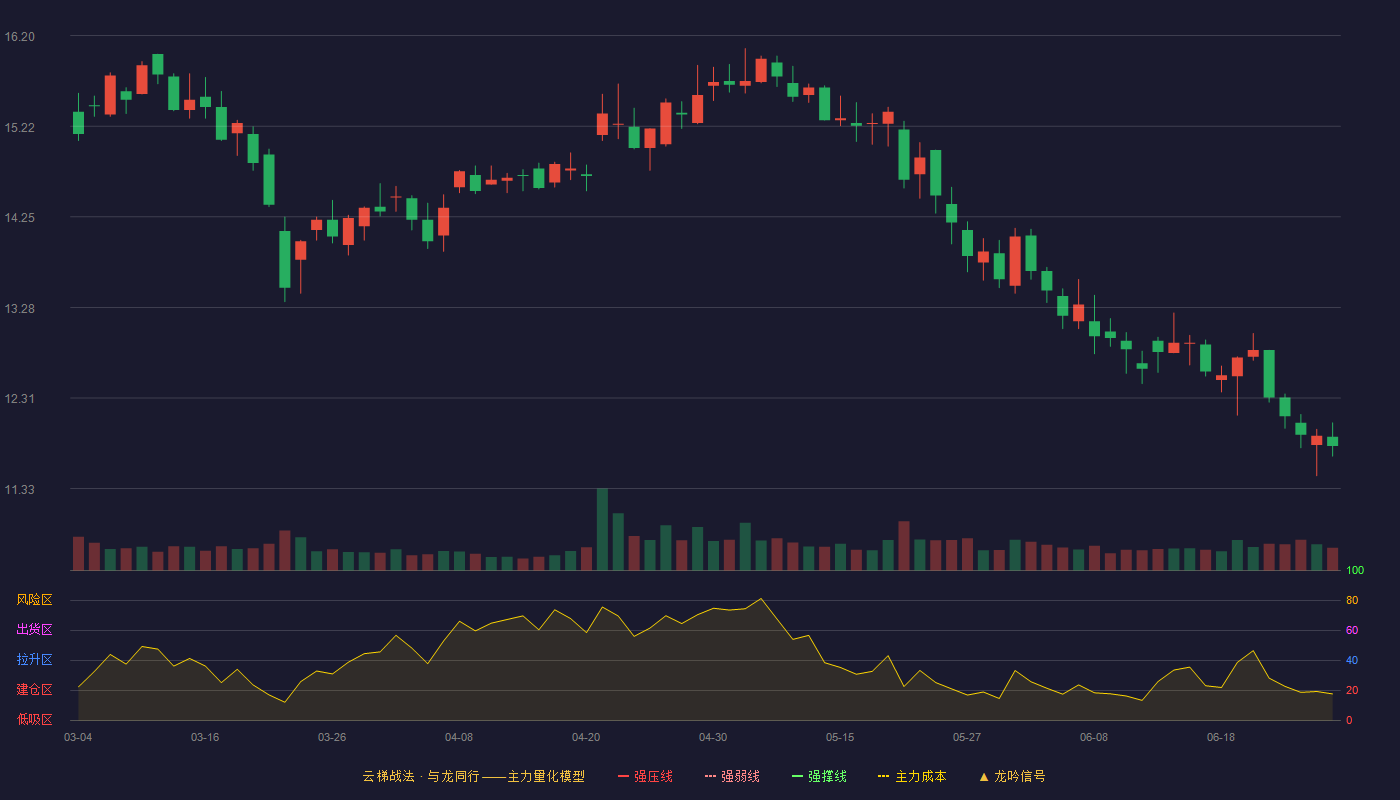The width and height of the screenshot is (1400, 800).
Task: Click the 16.20 price axis label
Action: click(x=20, y=37)
